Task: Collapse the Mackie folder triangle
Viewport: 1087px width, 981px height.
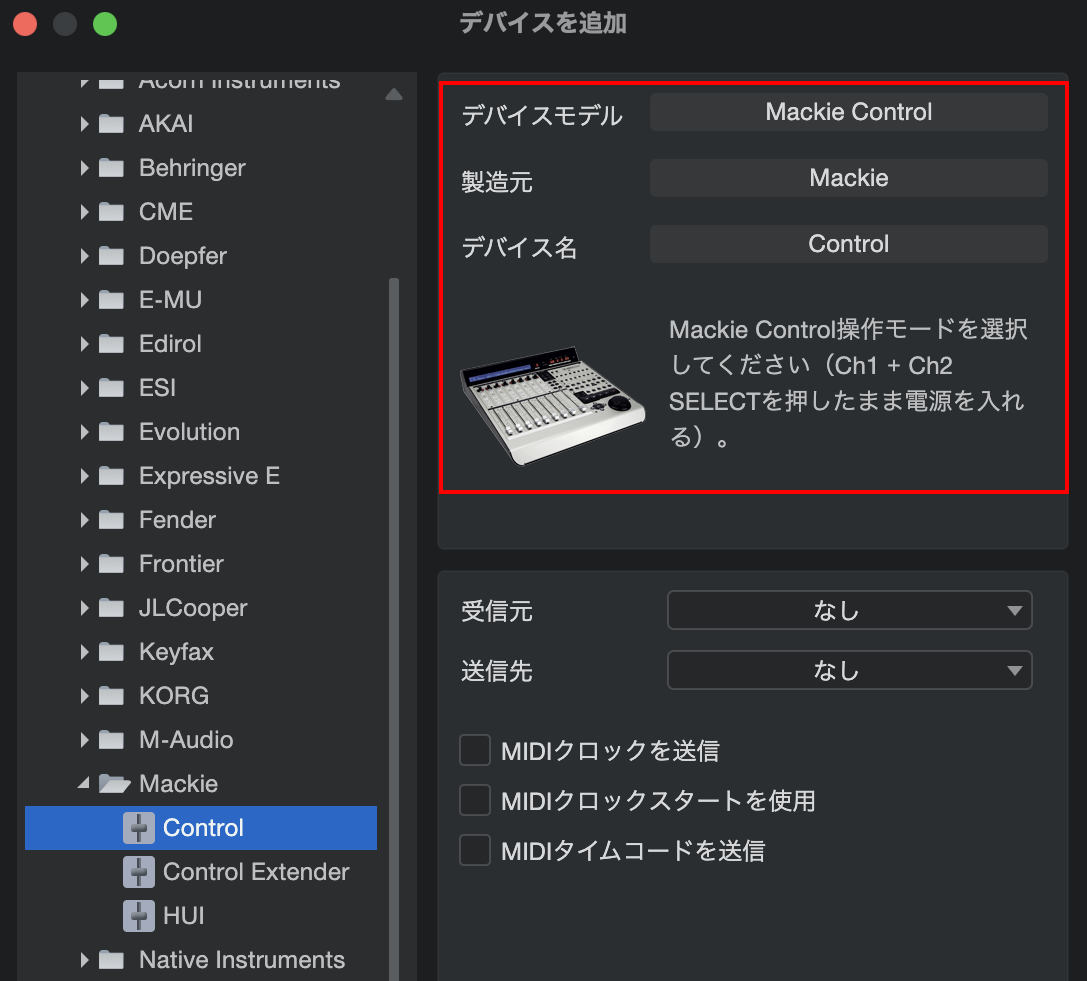Action: (84, 783)
